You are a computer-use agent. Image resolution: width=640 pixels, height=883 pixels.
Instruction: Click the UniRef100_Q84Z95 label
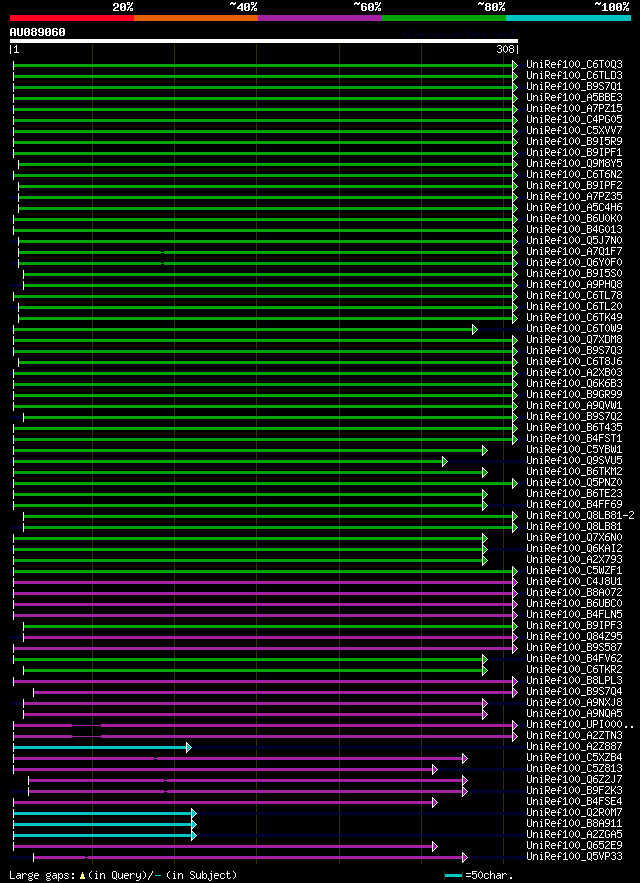coord(575,637)
